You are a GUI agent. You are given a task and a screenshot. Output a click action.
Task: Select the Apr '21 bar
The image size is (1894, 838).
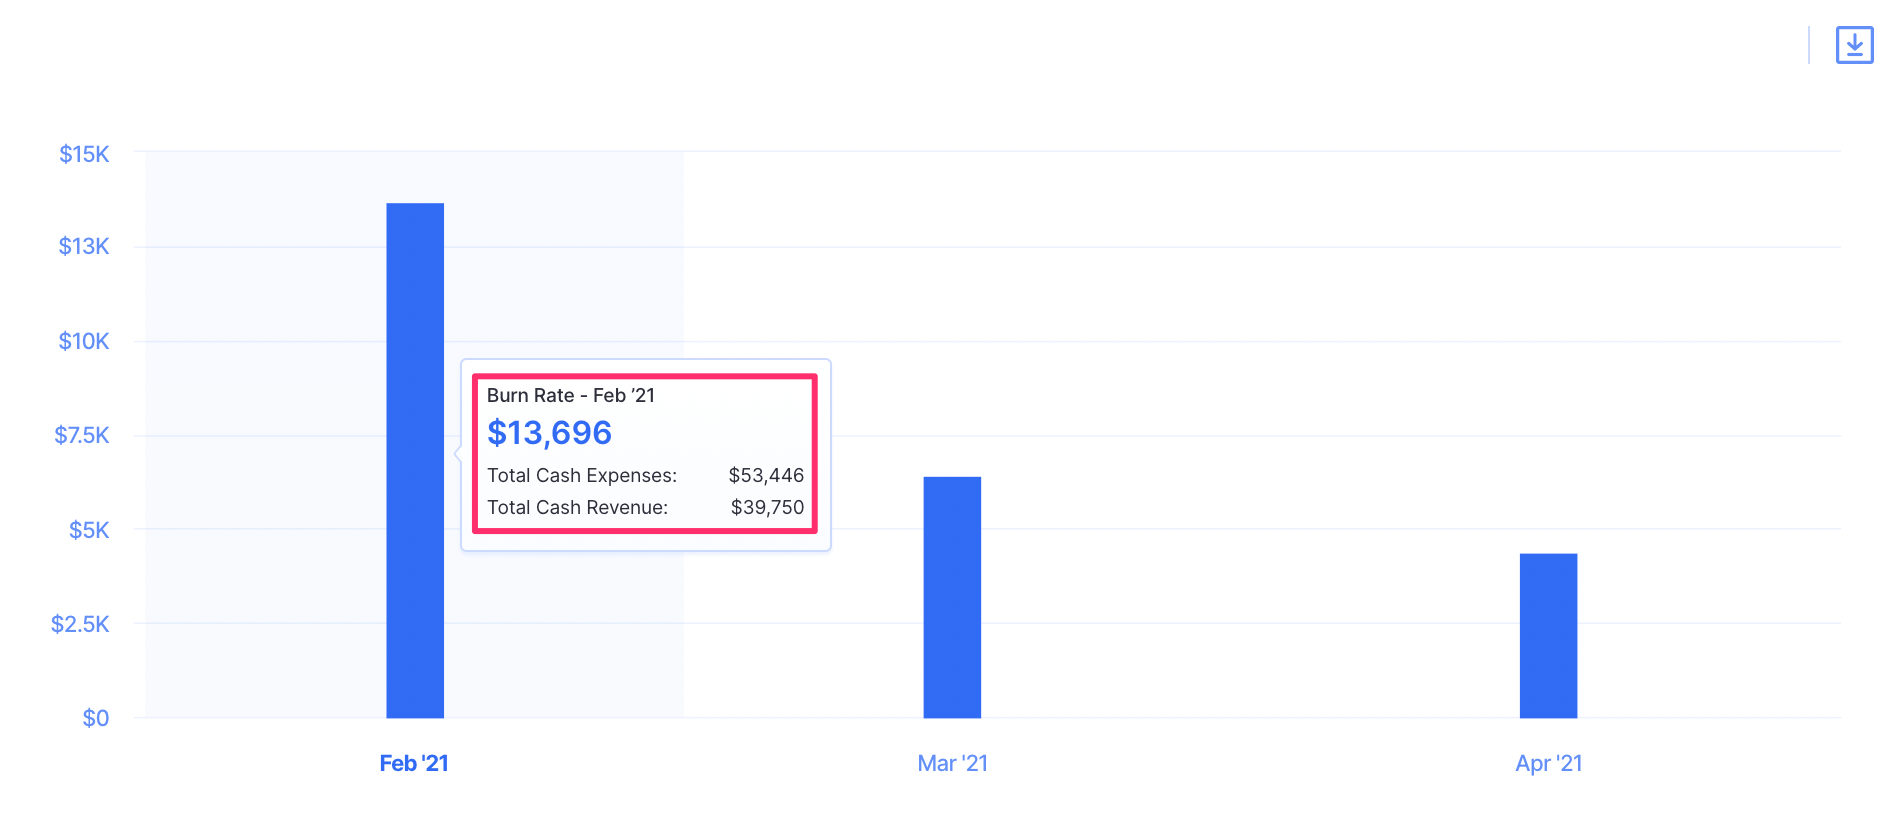1547,635
